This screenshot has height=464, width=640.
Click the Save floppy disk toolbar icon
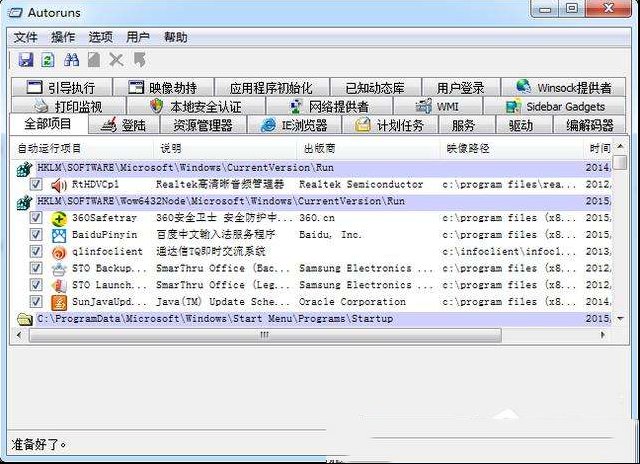tap(26, 60)
